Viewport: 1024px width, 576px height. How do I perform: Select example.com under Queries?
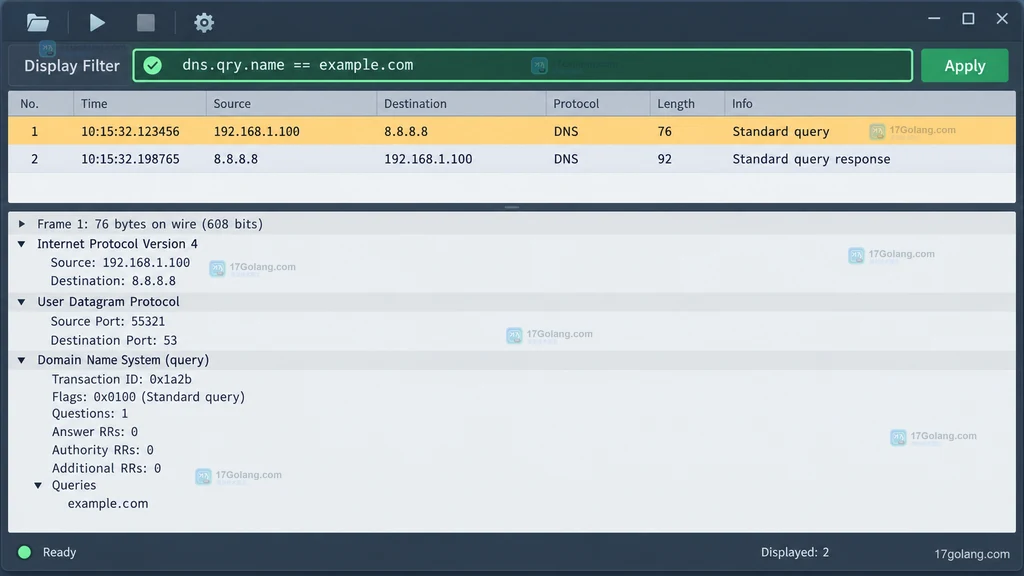click(x=108, y=504)
